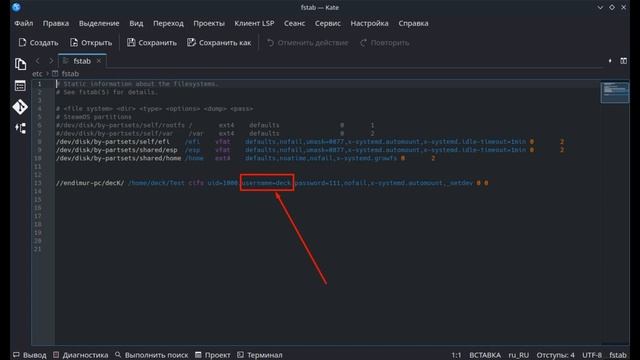Screen dimensions: 640x360
Task: Open the Сервис menu
Action: 328,23
